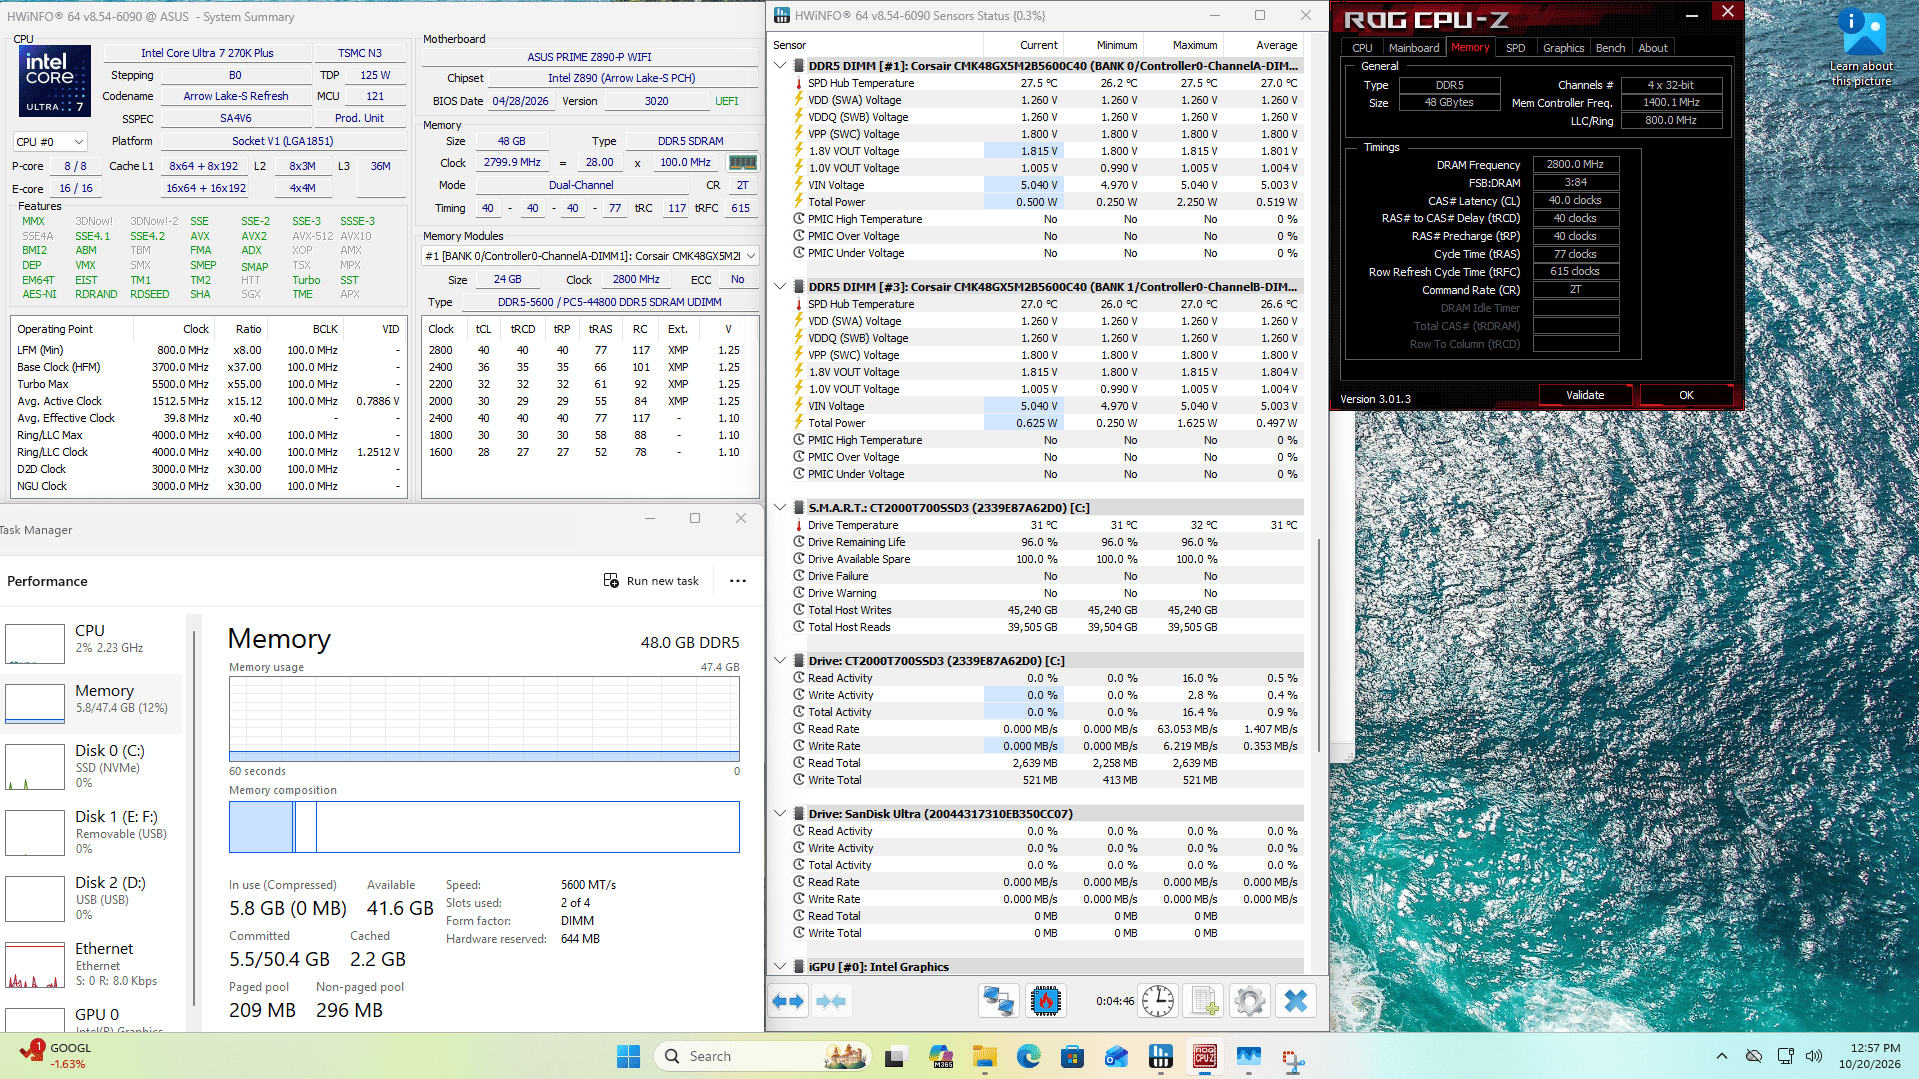
Task: Click the volume icon in system tray
Action: pyautogui.click(x=1814, y=1056)
